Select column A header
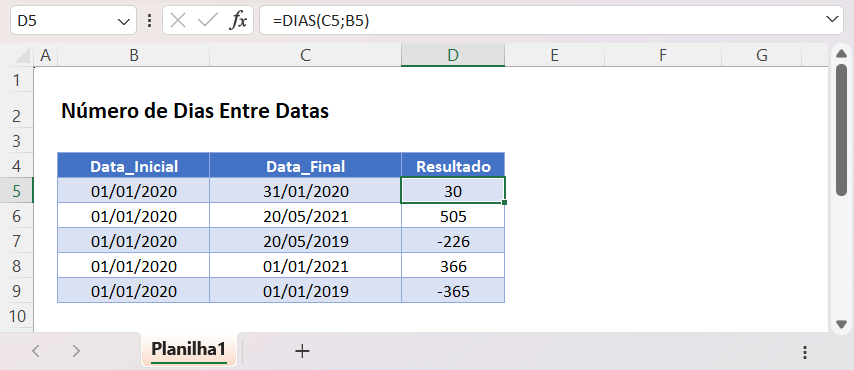Image resolution: width=854 pixels, height=370 pixels. tap(46, 55)
